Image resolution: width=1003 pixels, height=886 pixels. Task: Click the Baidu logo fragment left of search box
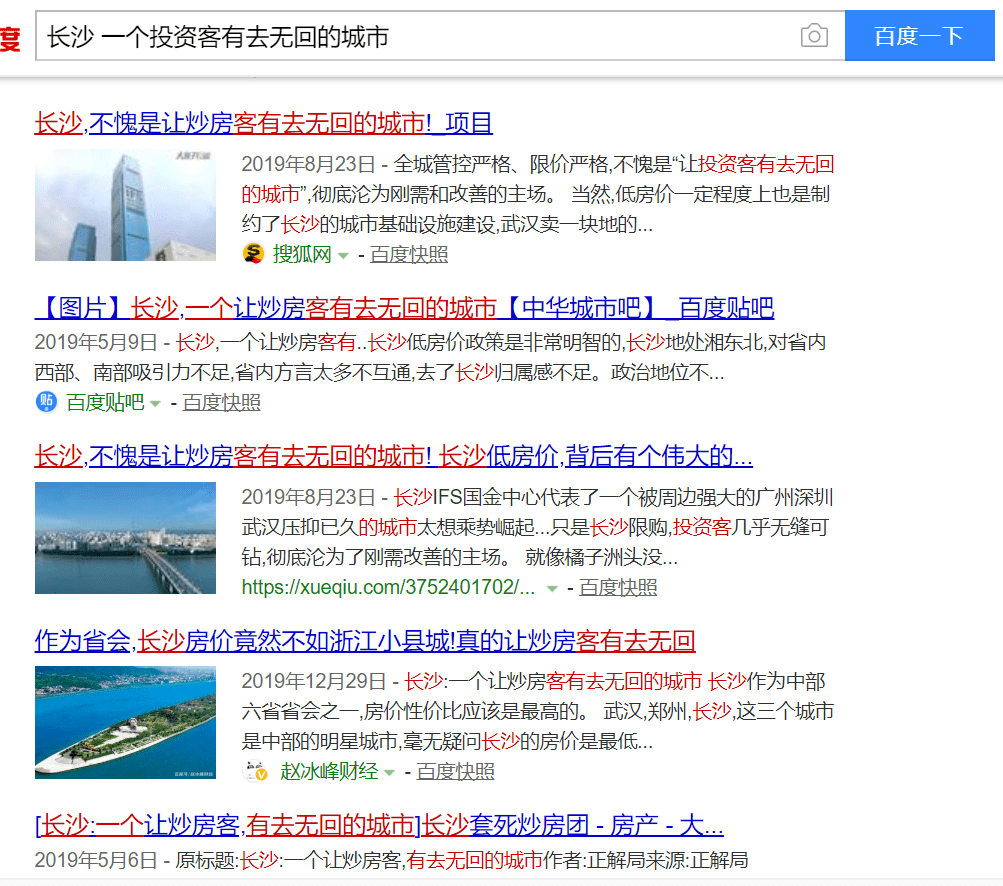click(x=10, y=38)
